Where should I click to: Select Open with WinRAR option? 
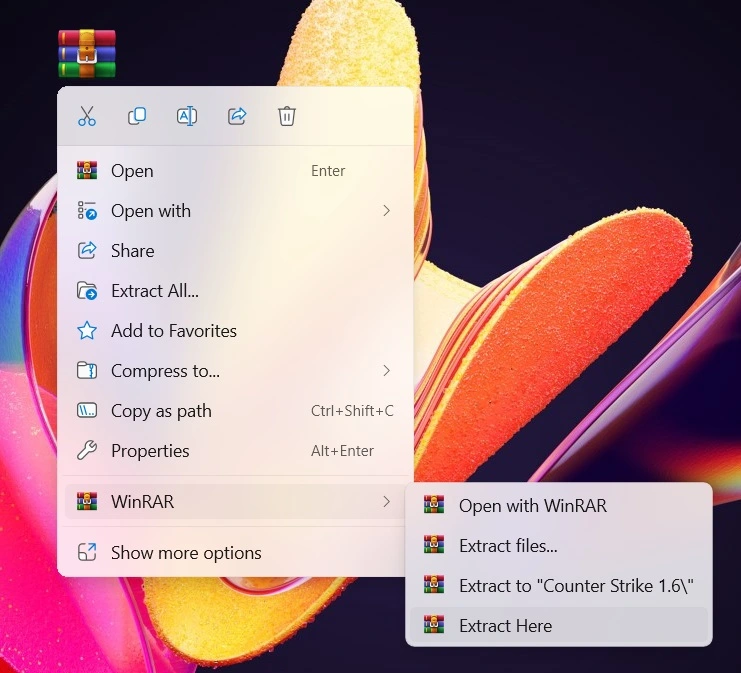coord(532,506)
